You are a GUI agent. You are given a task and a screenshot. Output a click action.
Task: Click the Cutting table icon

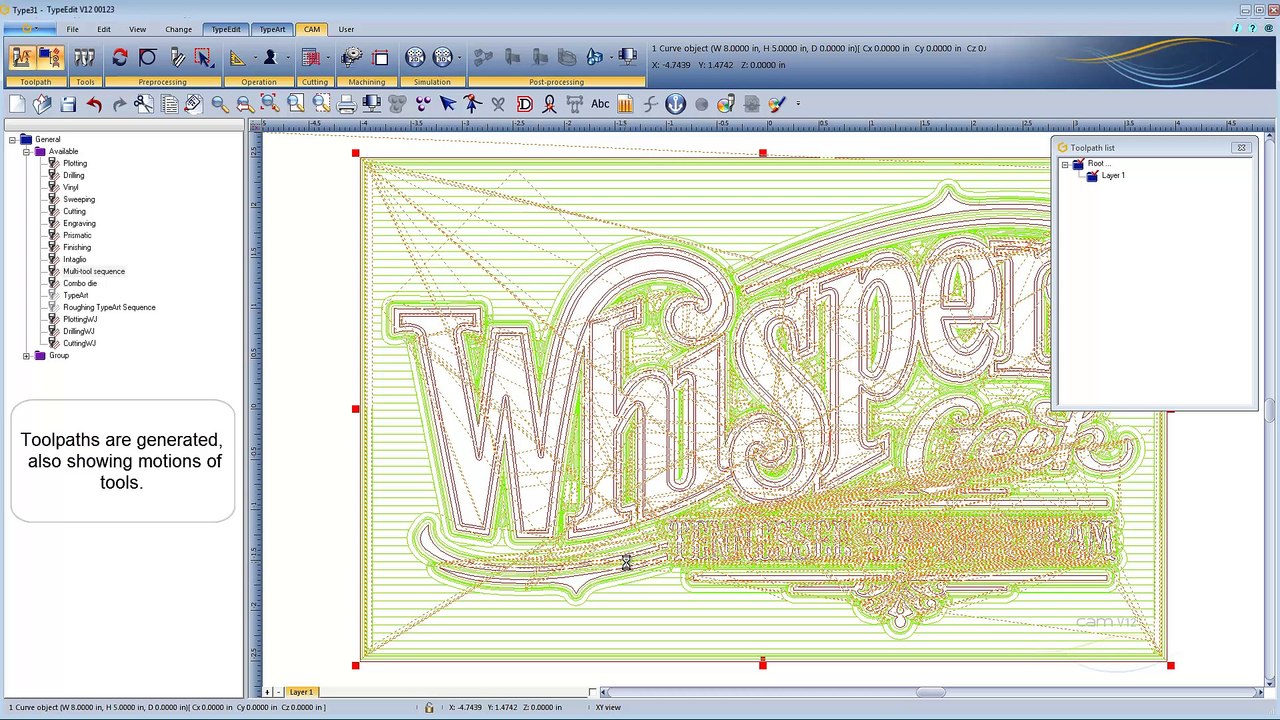tap(311, 58)
